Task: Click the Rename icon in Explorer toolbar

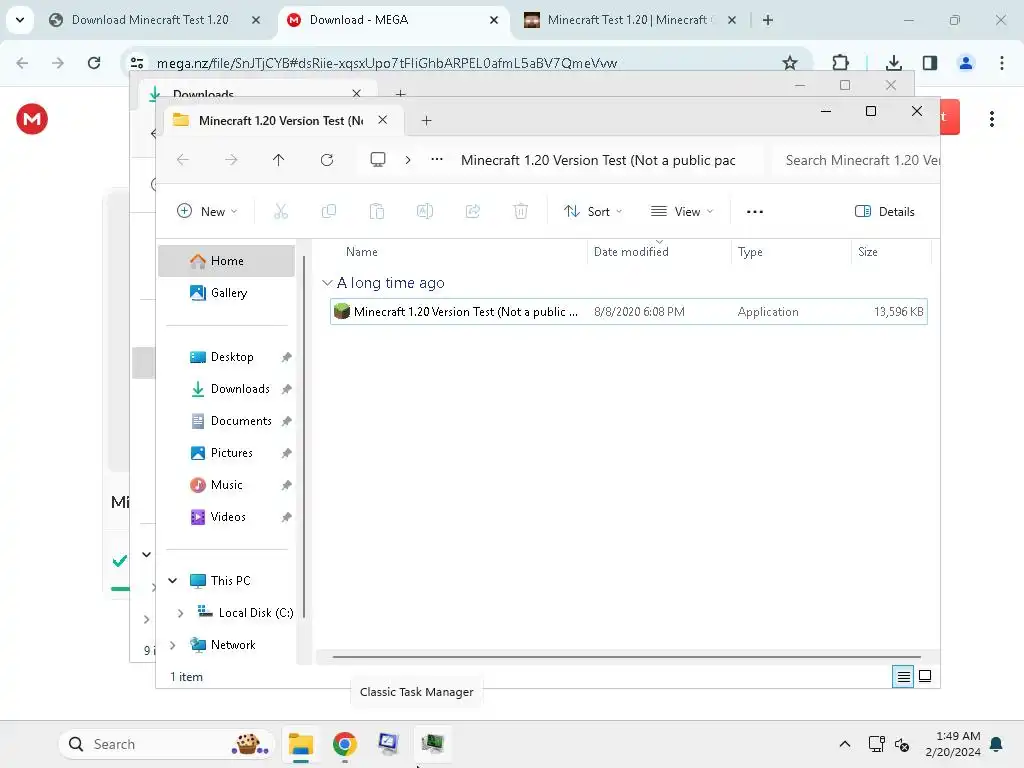Action: pyautogui.click(x=424, y=211)
